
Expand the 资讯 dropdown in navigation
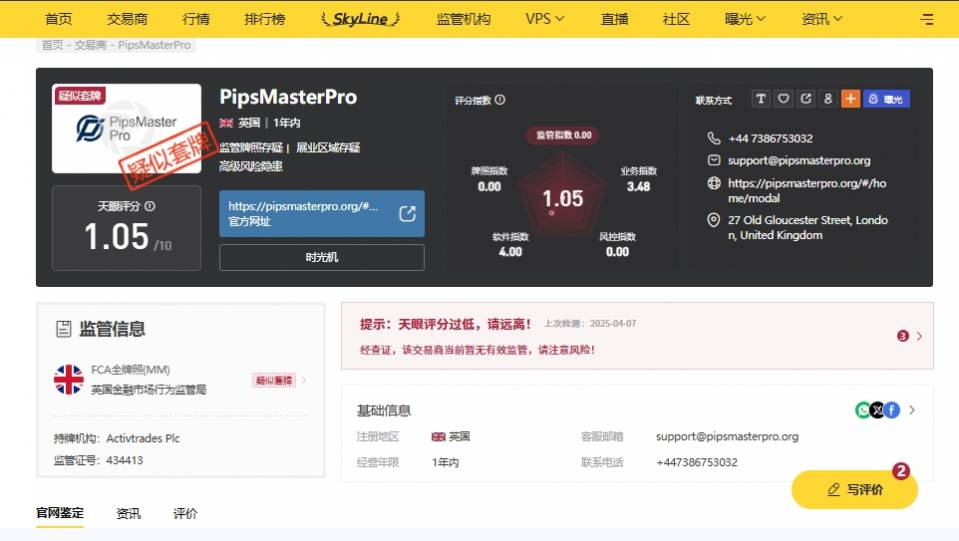tap(821, 19)
